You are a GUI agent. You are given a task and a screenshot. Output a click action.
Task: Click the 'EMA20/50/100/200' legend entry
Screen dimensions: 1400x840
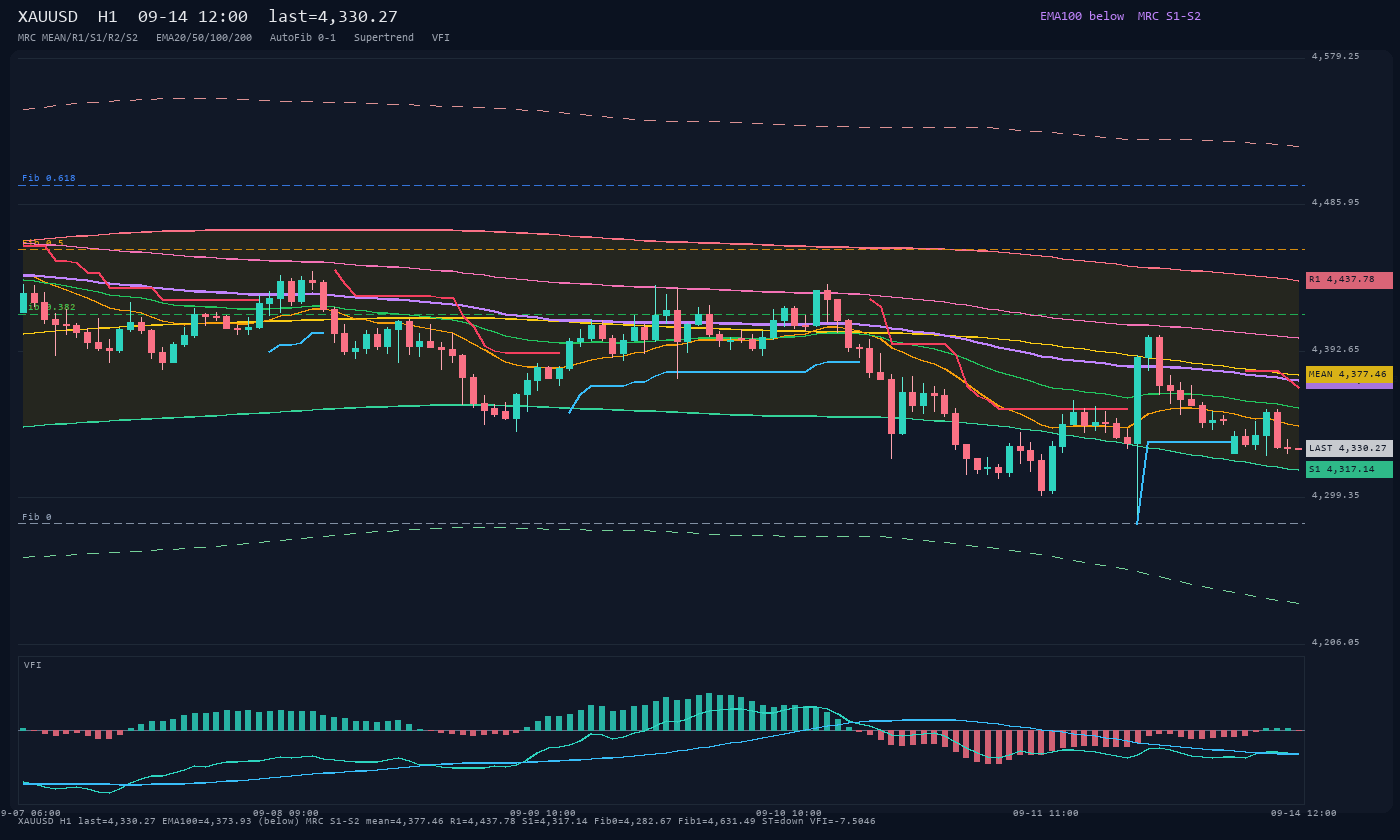tap(204, 38)
